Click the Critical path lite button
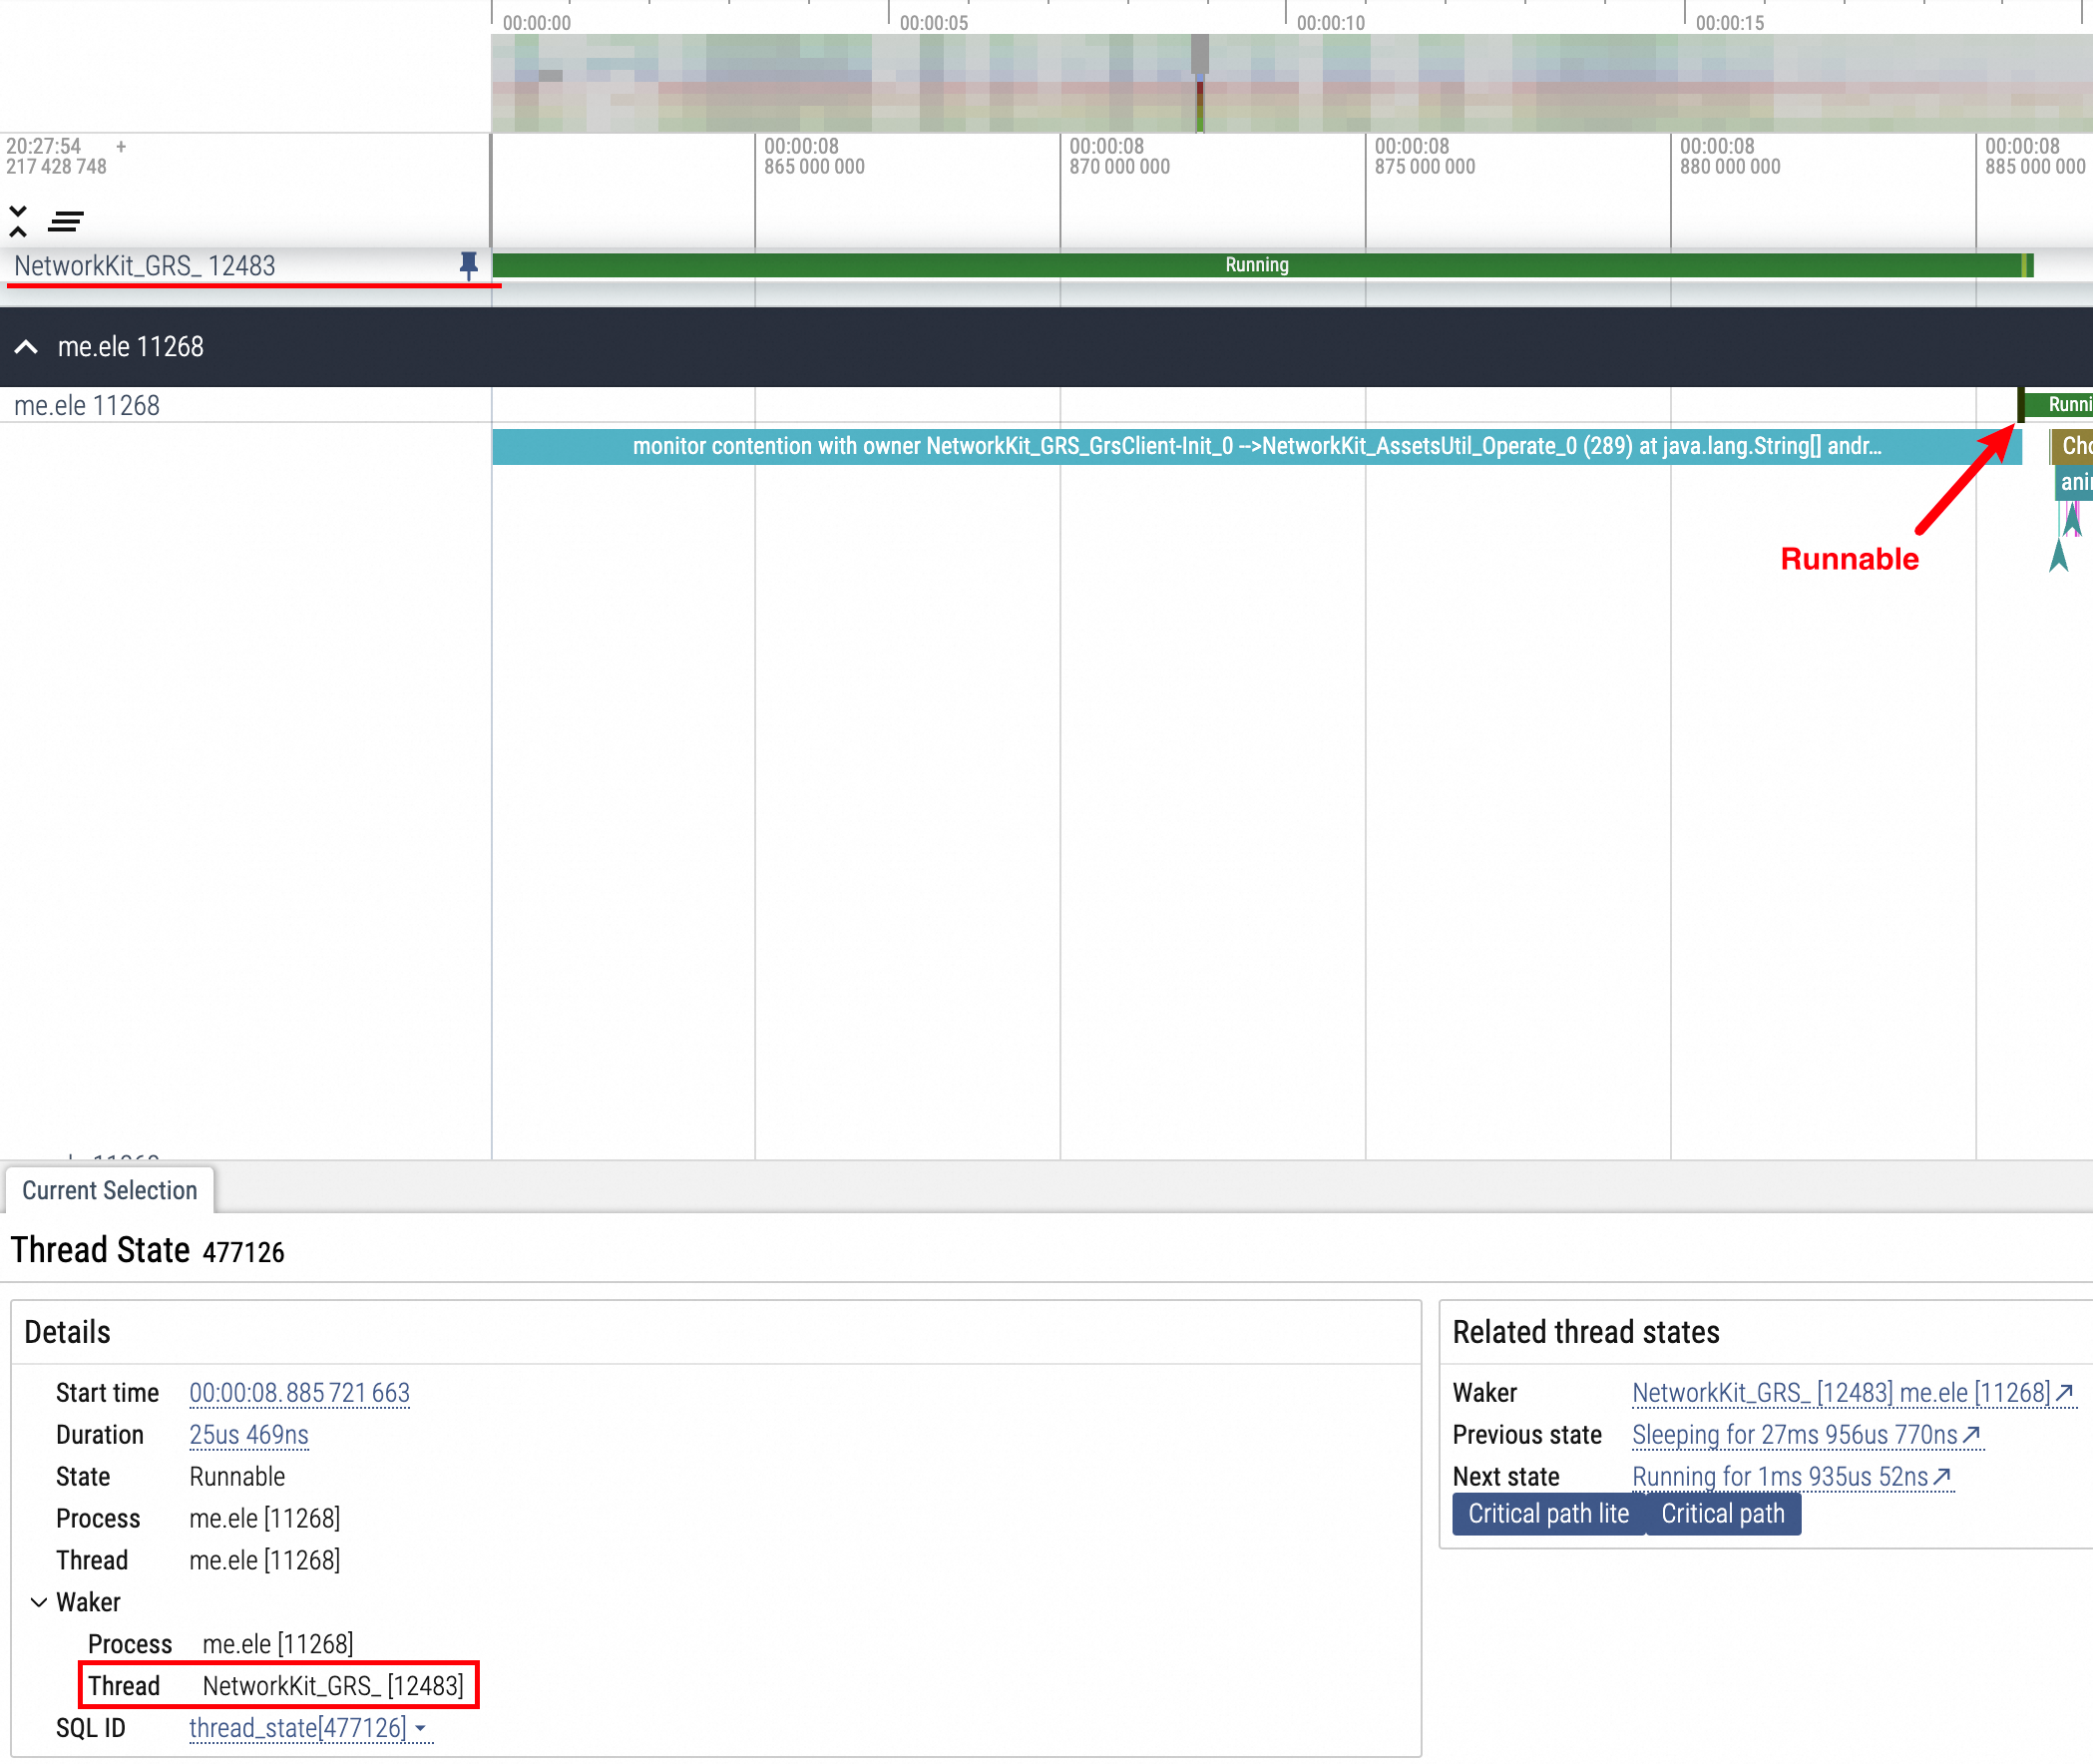 click(x=1547, y=1514)
